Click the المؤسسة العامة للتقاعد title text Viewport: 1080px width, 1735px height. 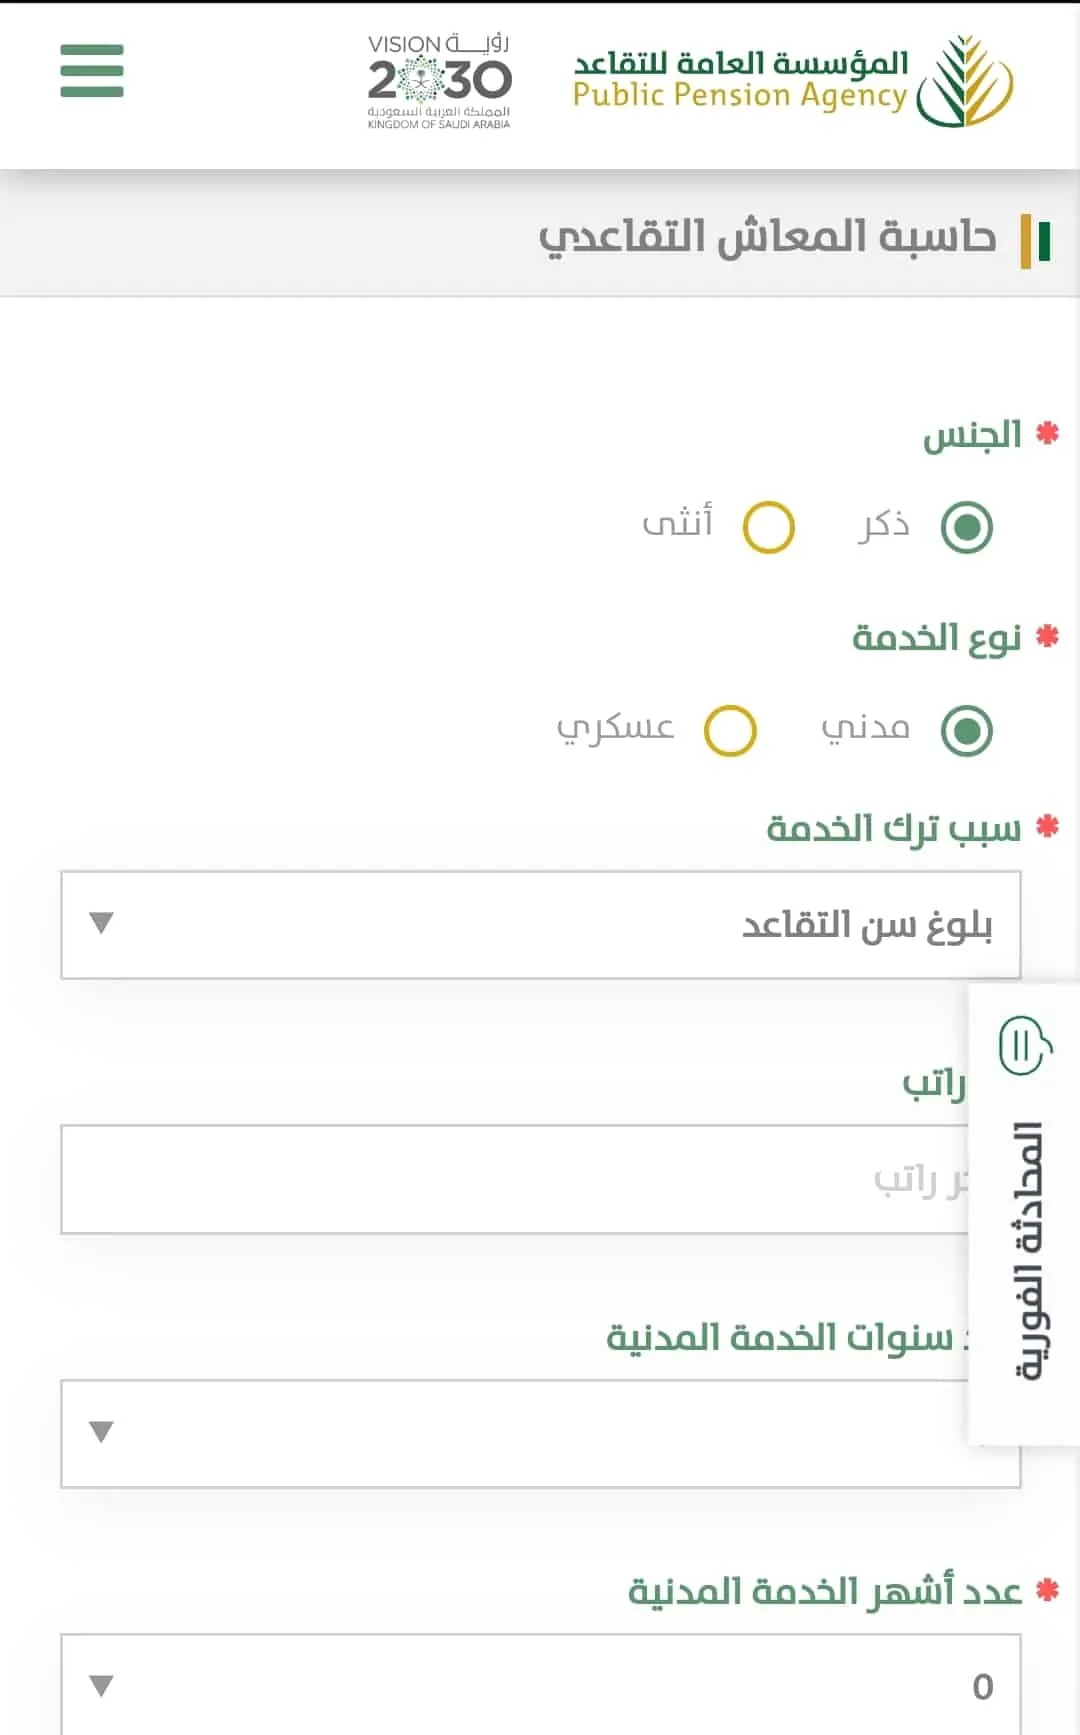pyautogui.click(x=741, y=63)
